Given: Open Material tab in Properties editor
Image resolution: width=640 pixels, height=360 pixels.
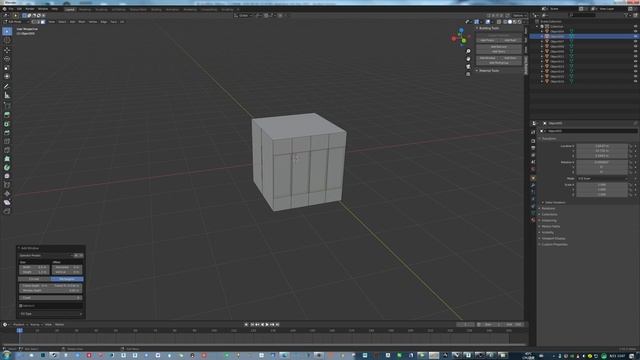Looking at the screenshot, I should [x=533, y=220].
